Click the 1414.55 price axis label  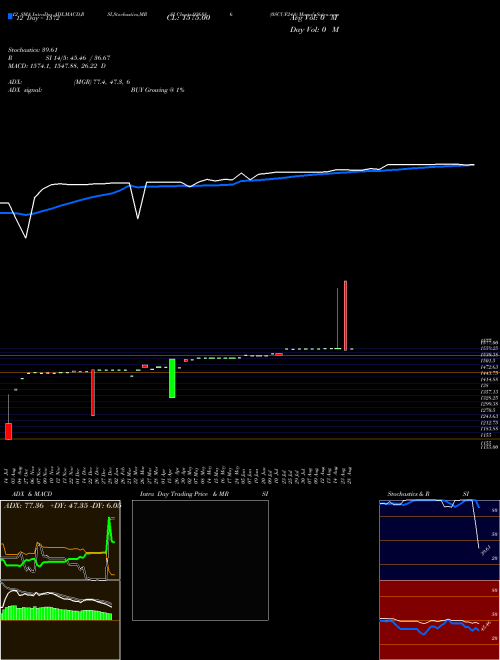tap(487, 379)
